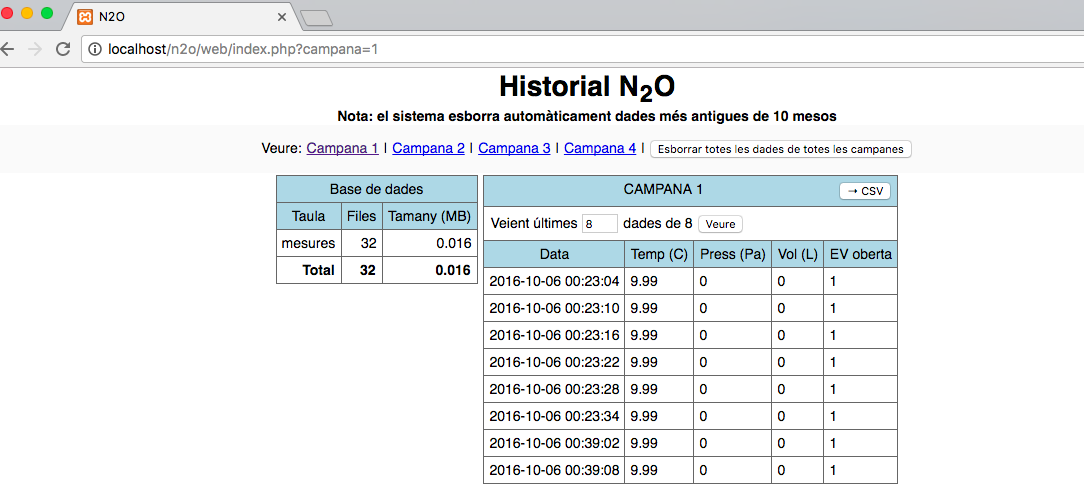Open the Campana 3 link
Image resolution: width=1084 pixels, height=503 pixels.
pos(514,148)
